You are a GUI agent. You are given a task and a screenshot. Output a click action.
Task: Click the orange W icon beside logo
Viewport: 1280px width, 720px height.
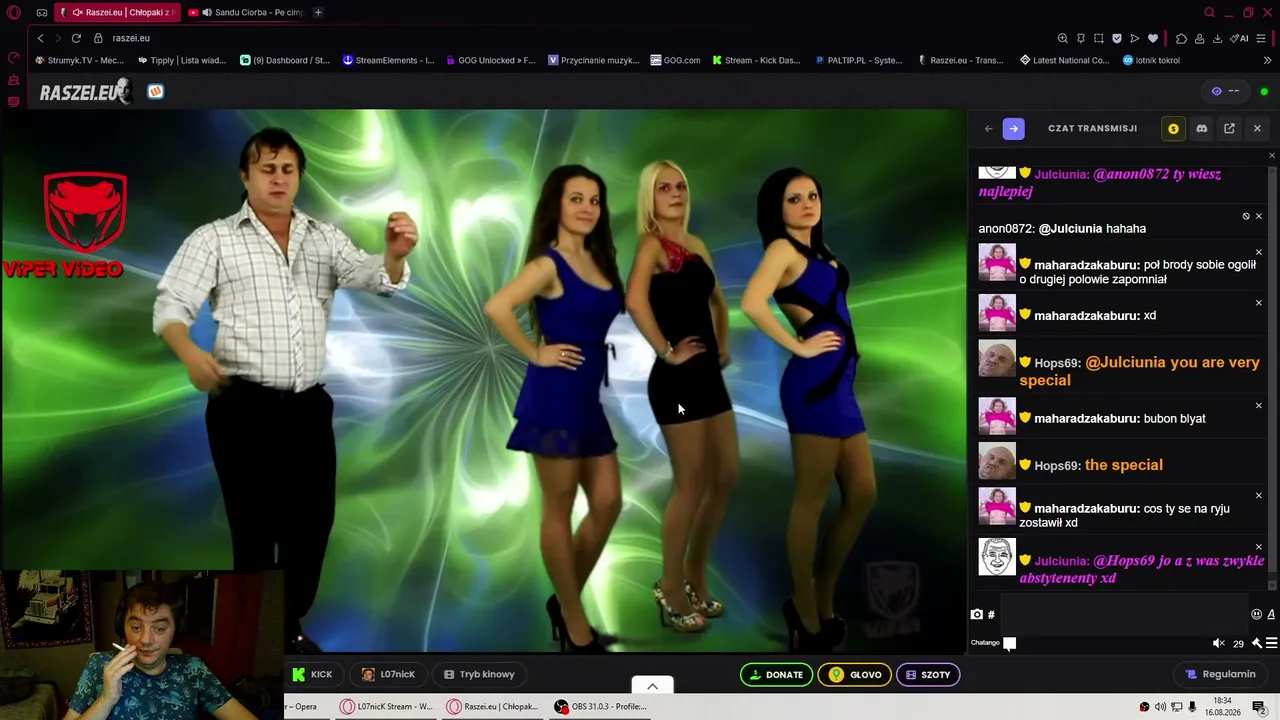155,92
